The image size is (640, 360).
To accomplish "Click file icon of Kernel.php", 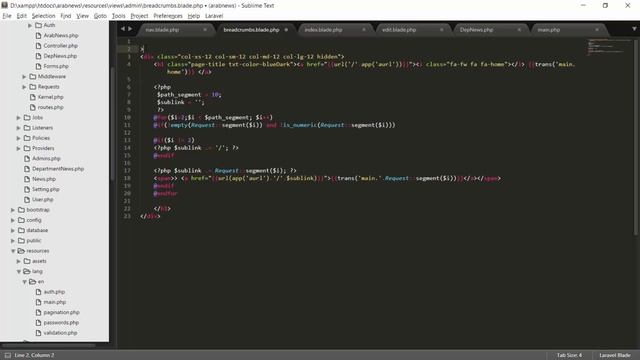I will click(x=33, y=97).
